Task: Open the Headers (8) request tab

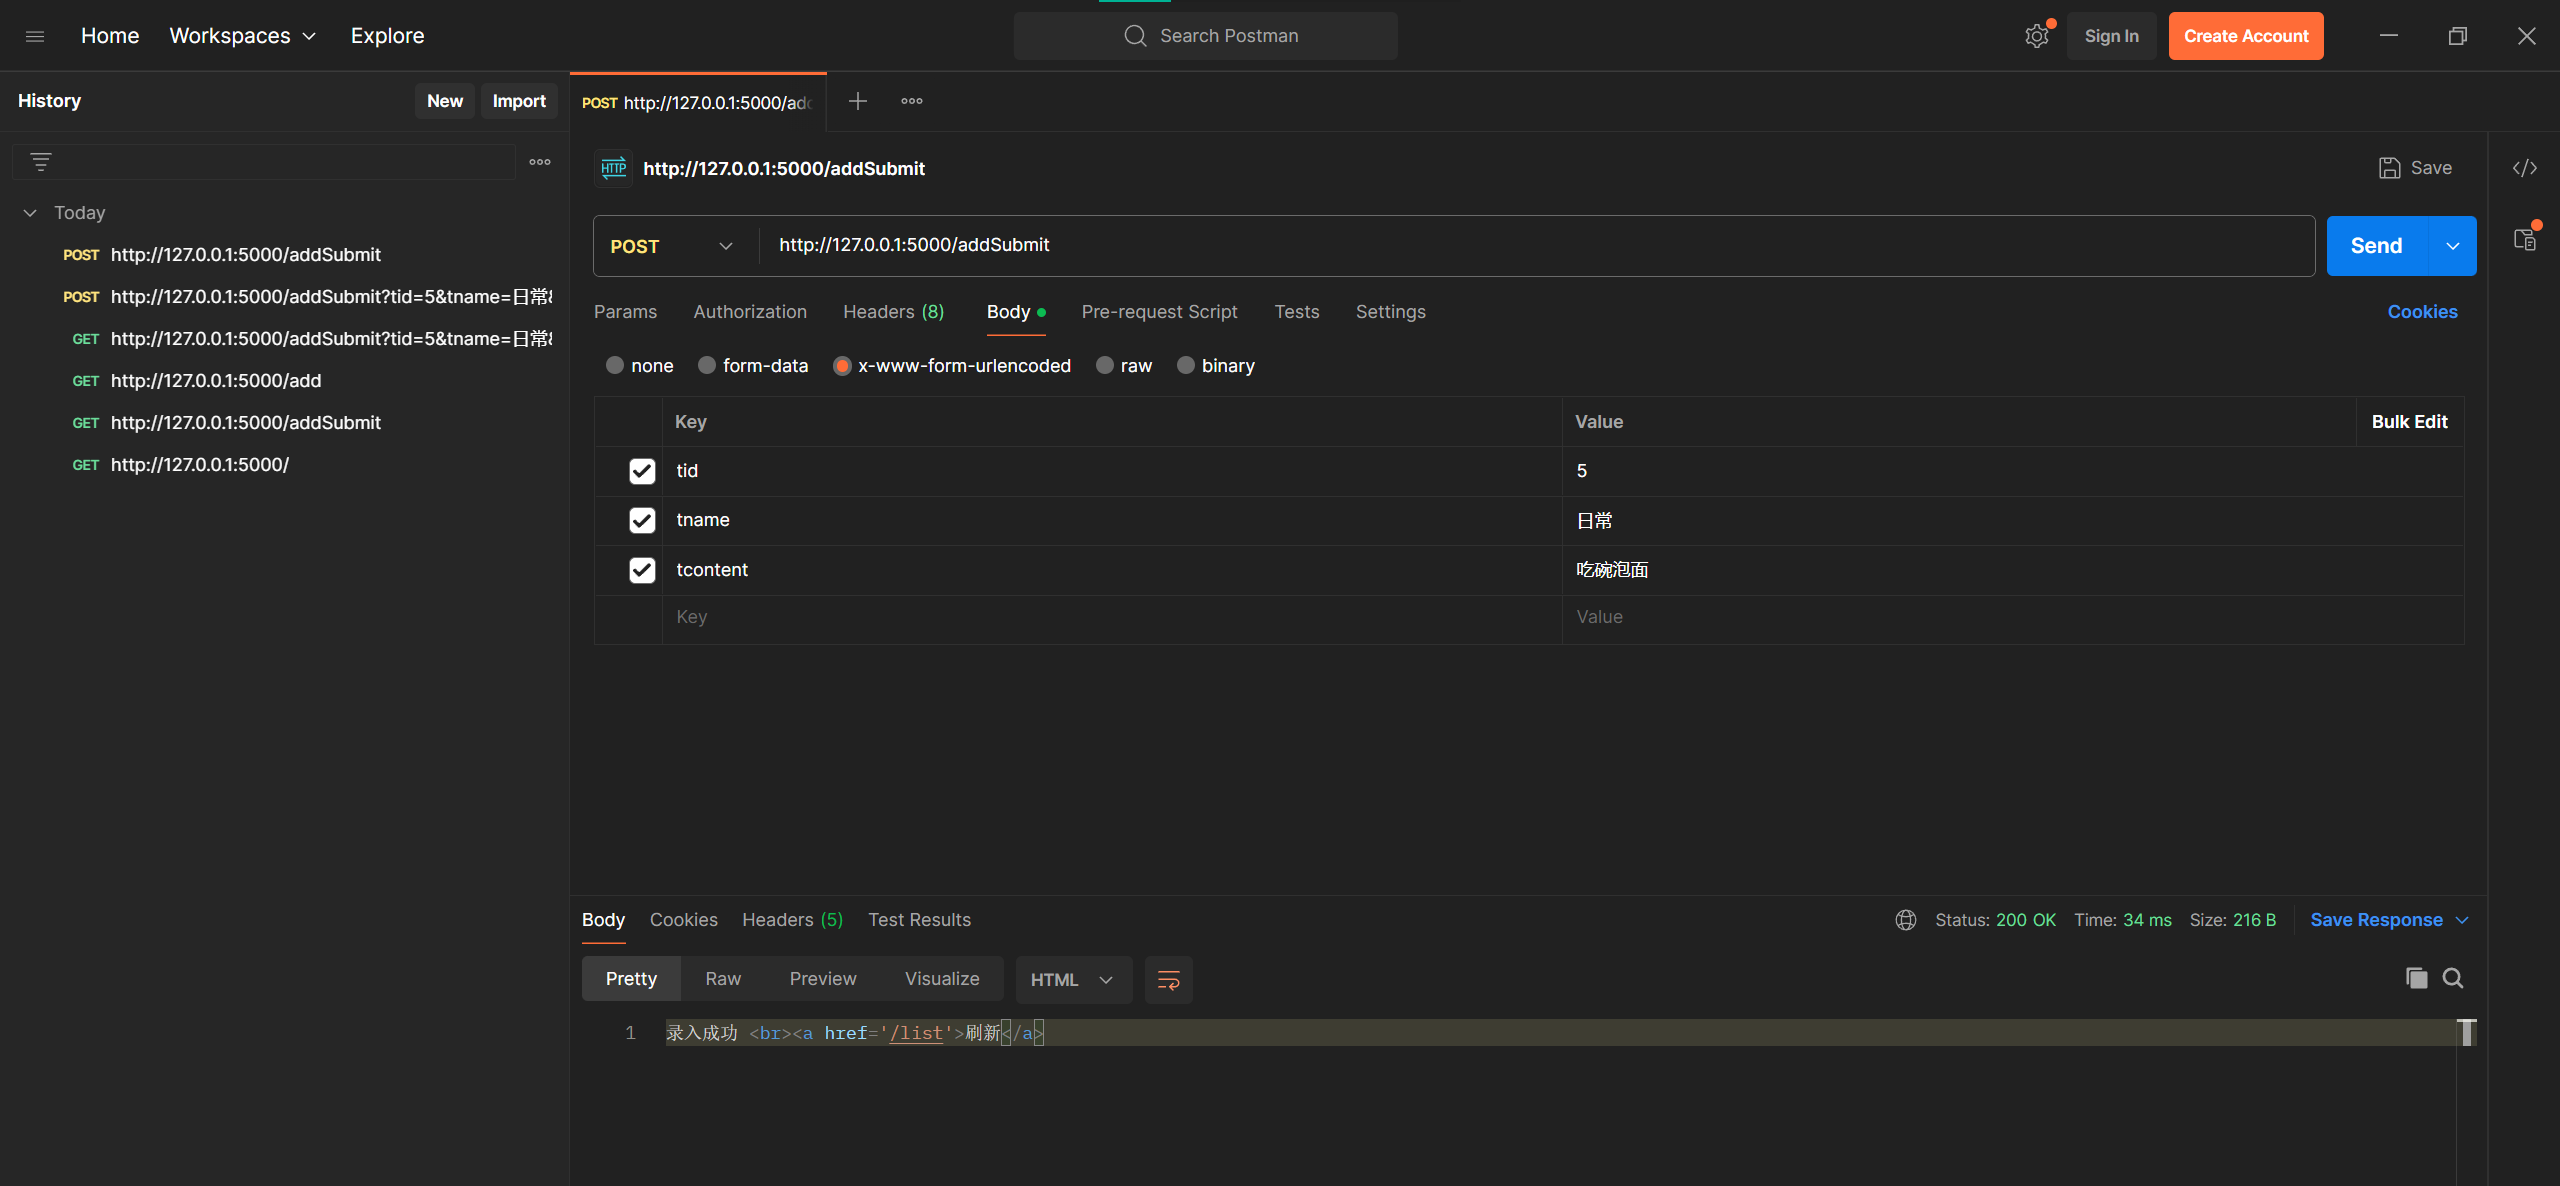Action: coord(893,312)
